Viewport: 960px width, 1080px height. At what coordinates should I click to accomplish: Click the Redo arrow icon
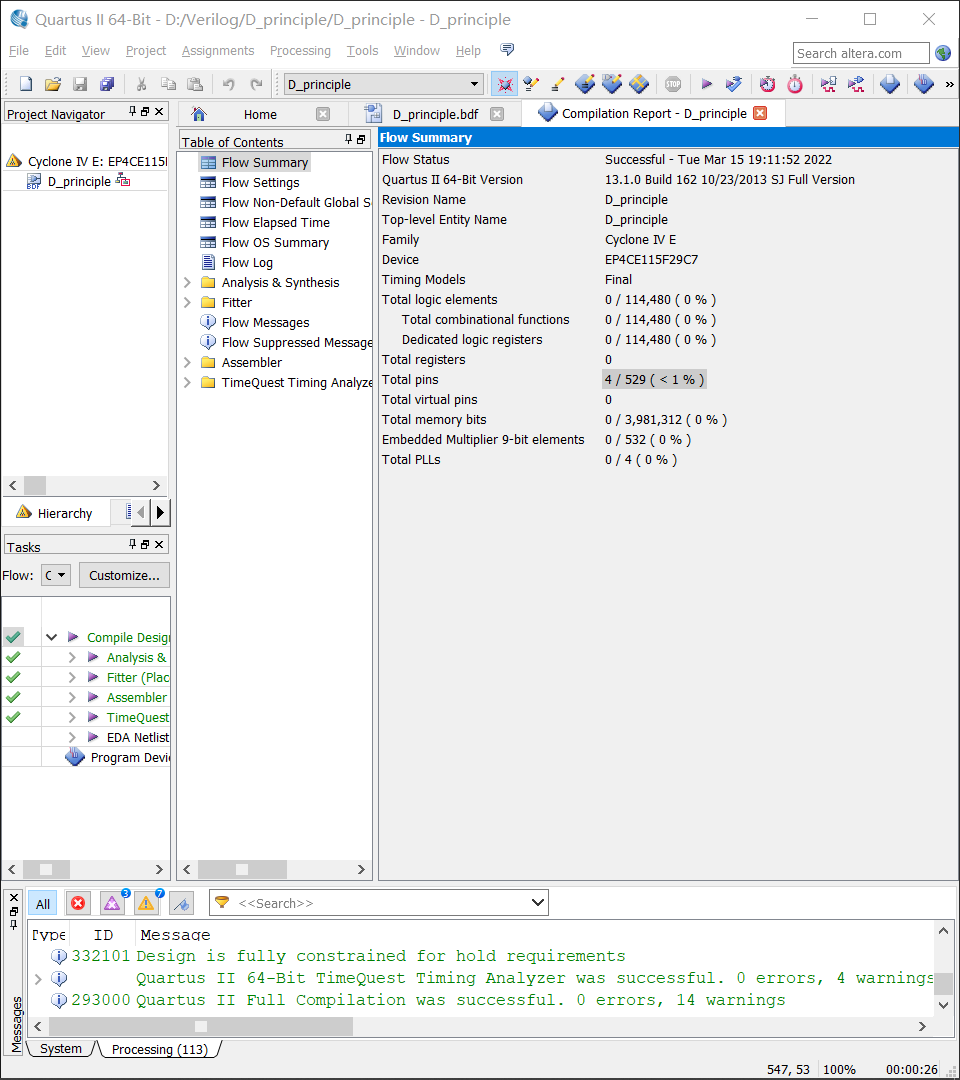[x=256, y=84]
